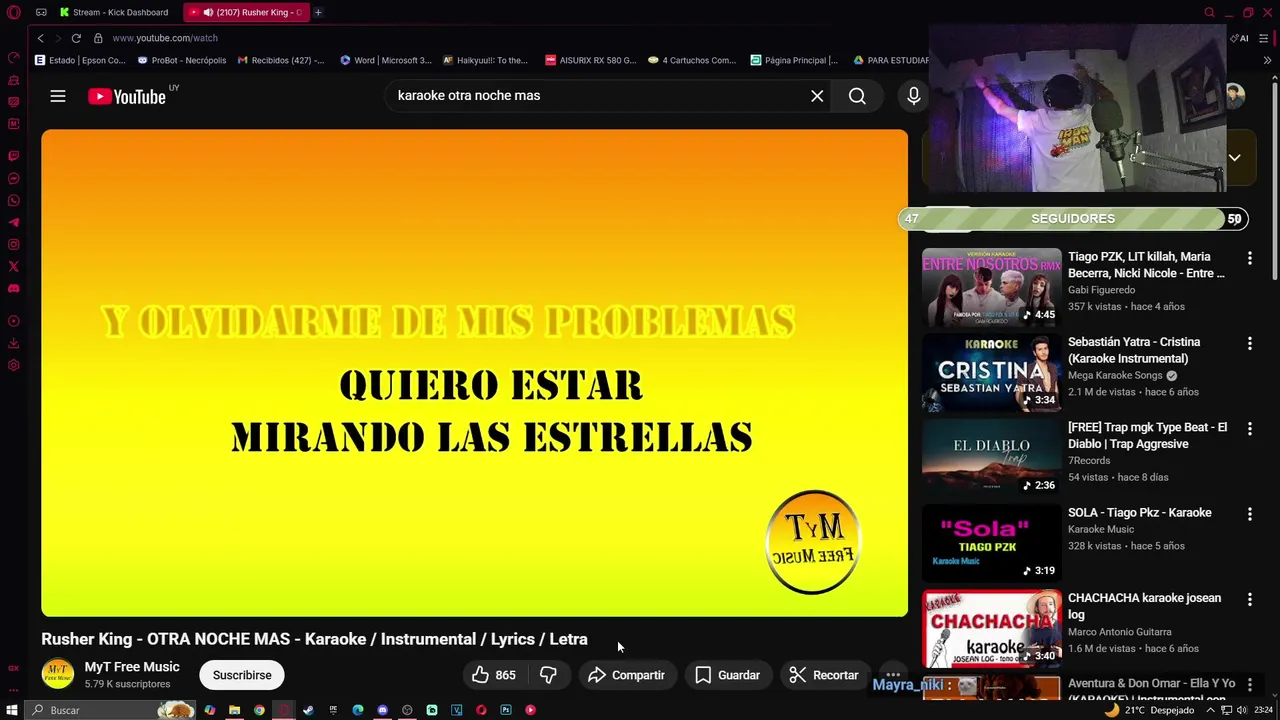View site info via padlock icon
Viewport: 1280px width, 720px height.
click(98, 38)
